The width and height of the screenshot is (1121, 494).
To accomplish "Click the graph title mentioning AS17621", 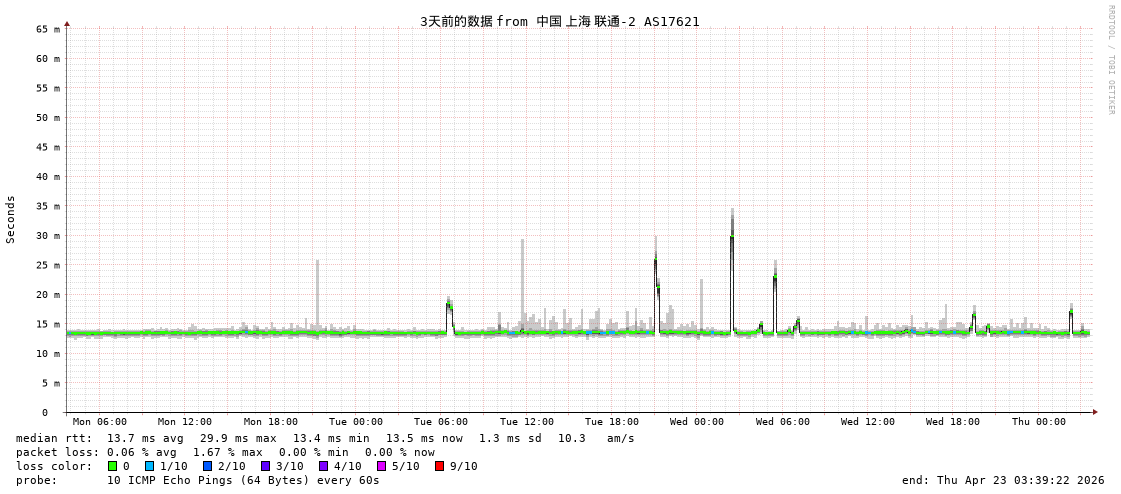I will 559,21.
